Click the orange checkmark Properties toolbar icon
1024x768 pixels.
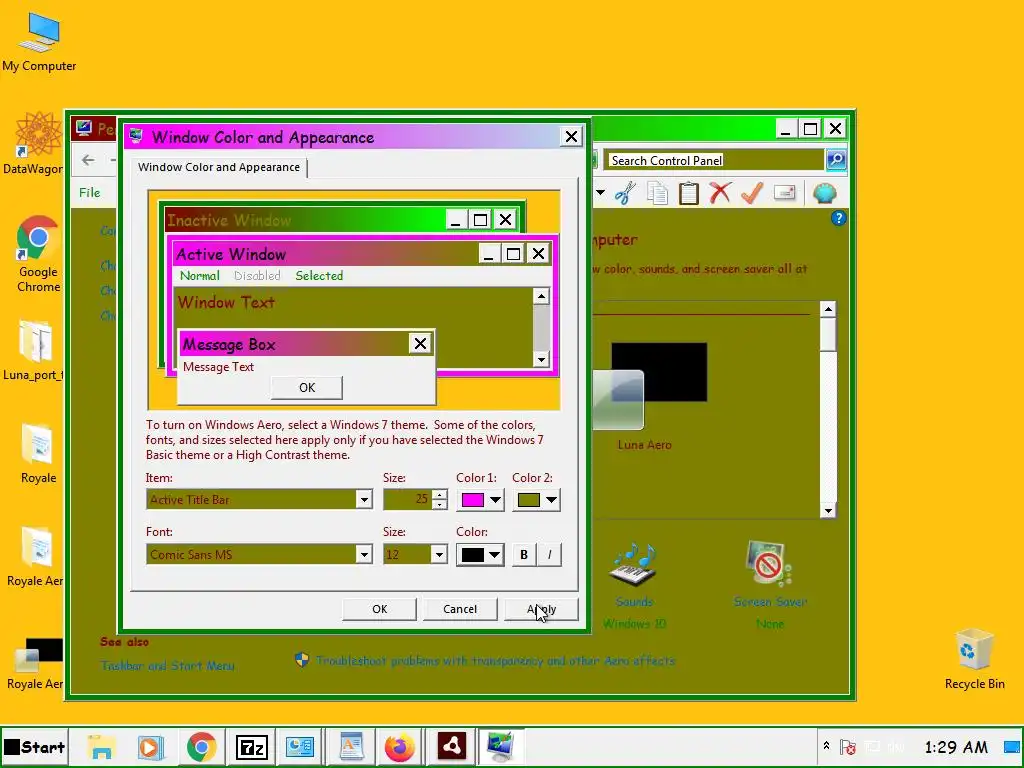752,193
